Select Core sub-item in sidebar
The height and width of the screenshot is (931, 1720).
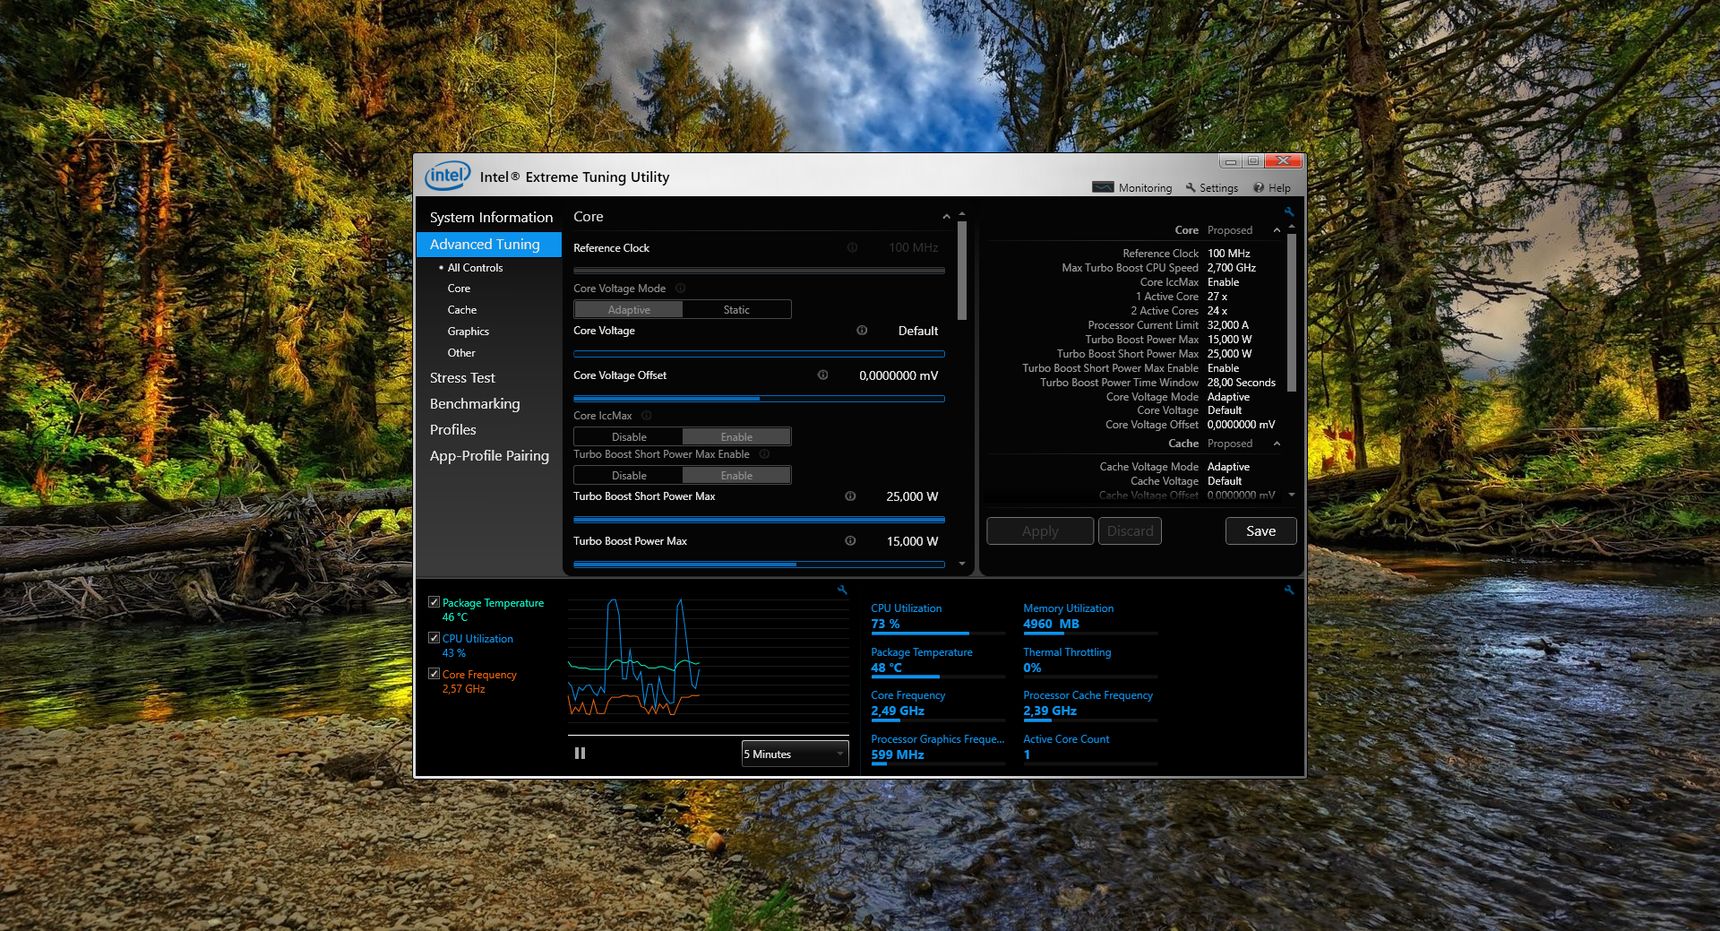pyautogui.click(x=459, y=289)
